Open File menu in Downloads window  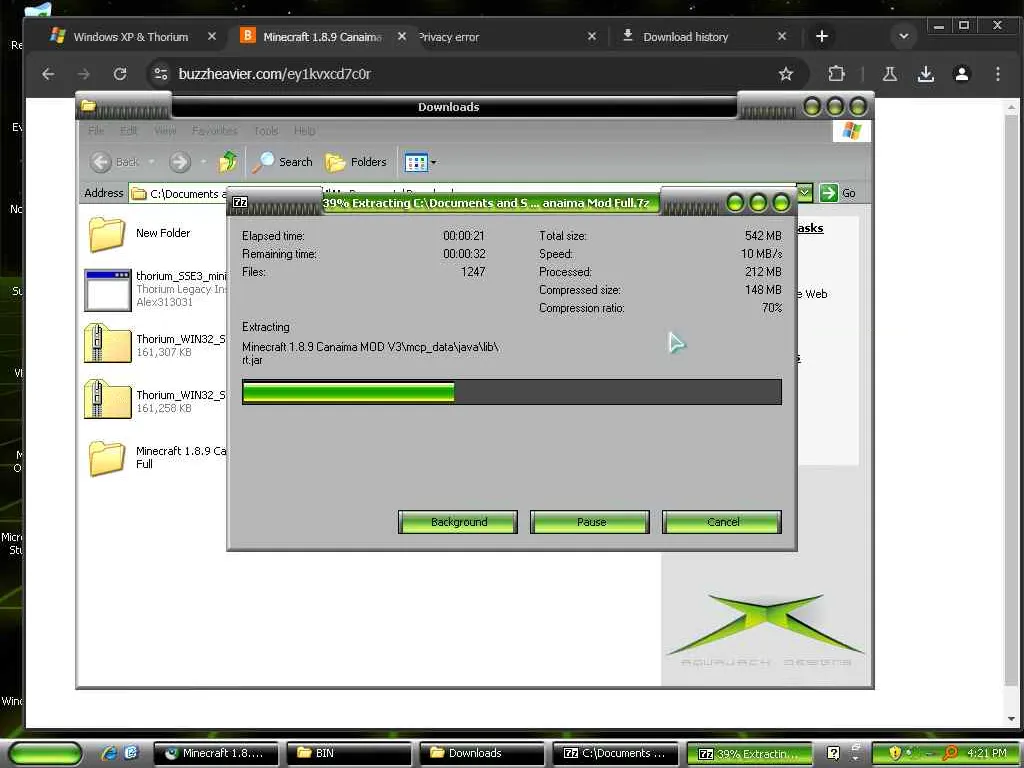click(x=96, y=131)
